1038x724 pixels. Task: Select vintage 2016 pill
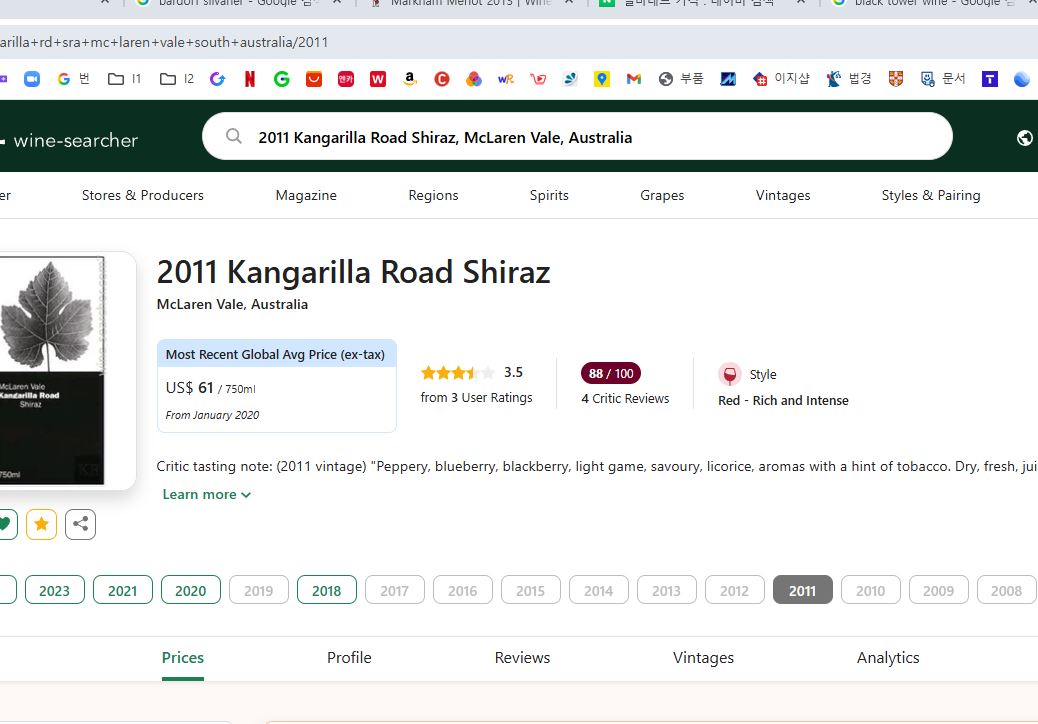[462, 590]
